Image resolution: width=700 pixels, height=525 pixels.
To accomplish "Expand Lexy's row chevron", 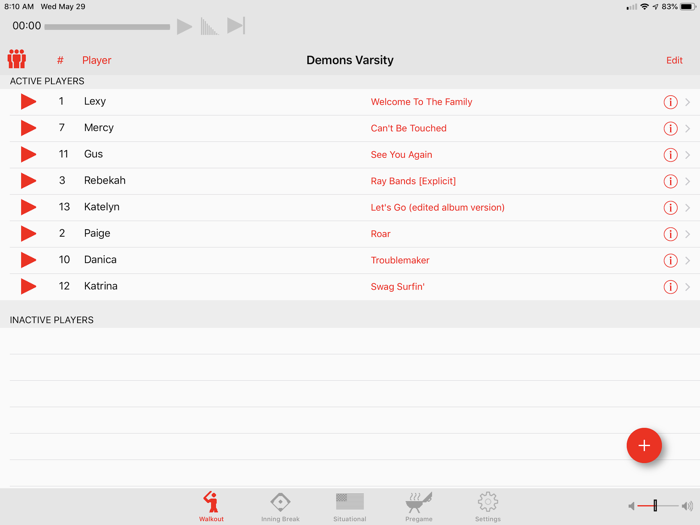I will click(688, 102).
